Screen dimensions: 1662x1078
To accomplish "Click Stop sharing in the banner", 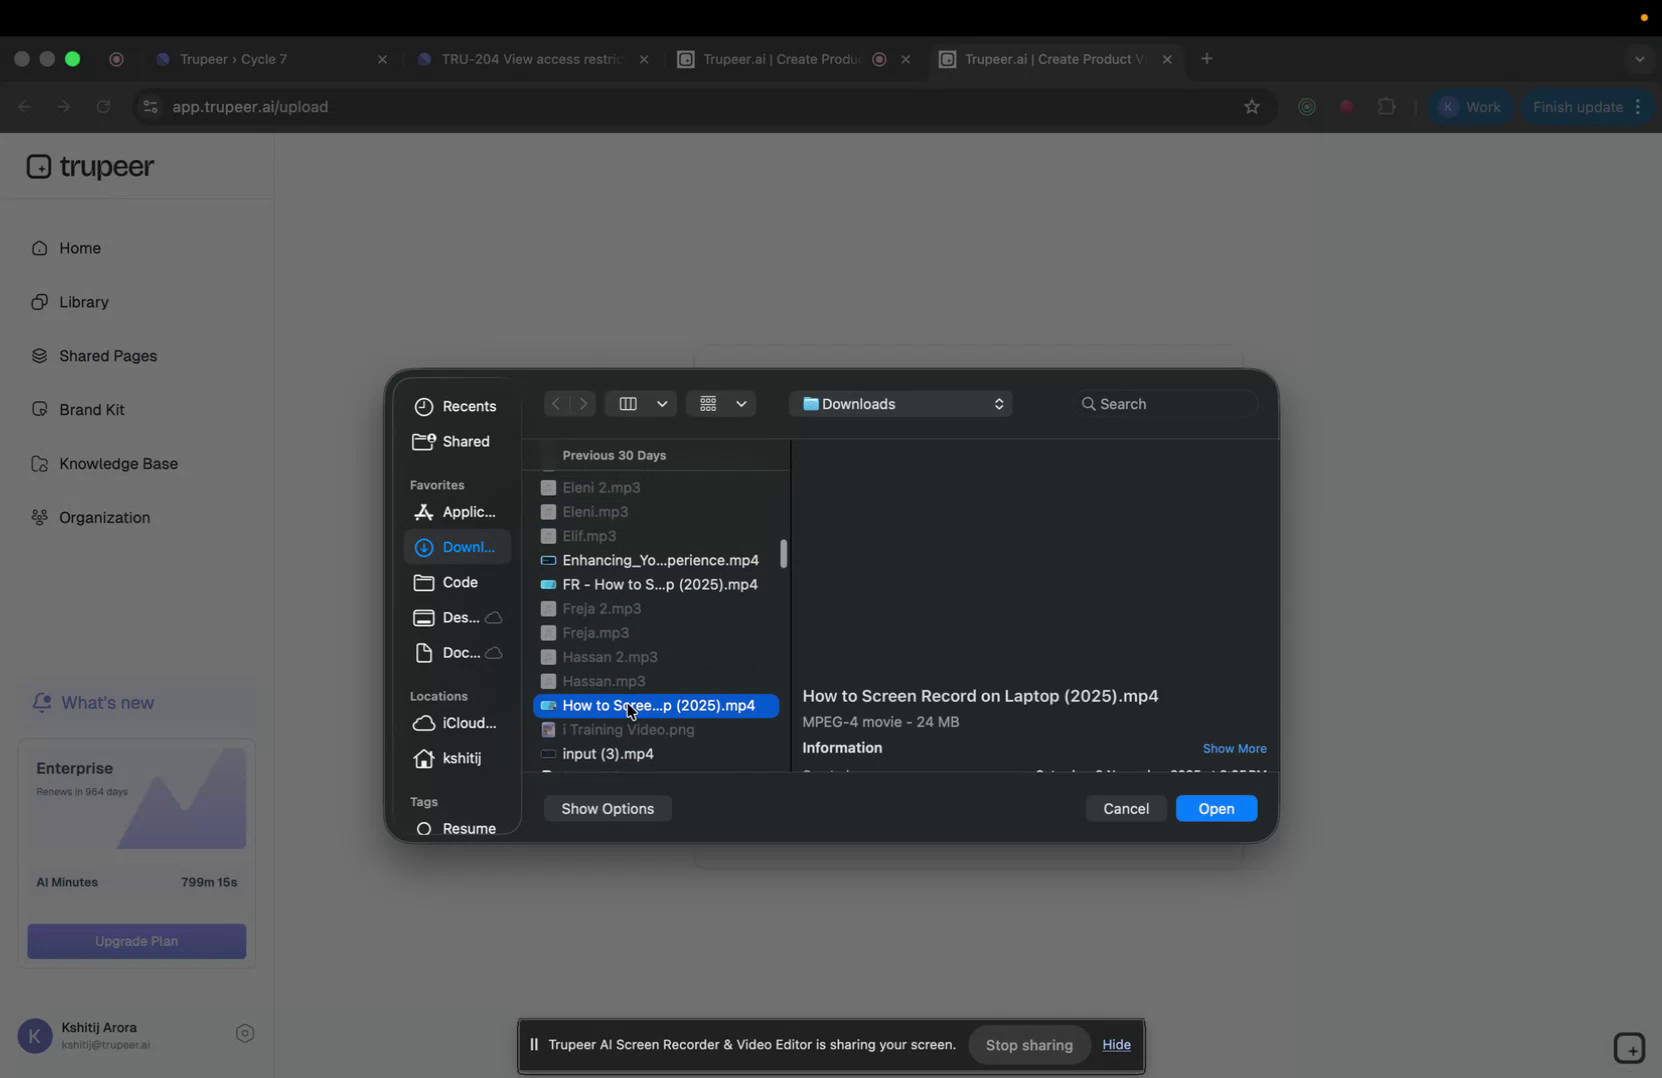I will pos(1029,1045).
